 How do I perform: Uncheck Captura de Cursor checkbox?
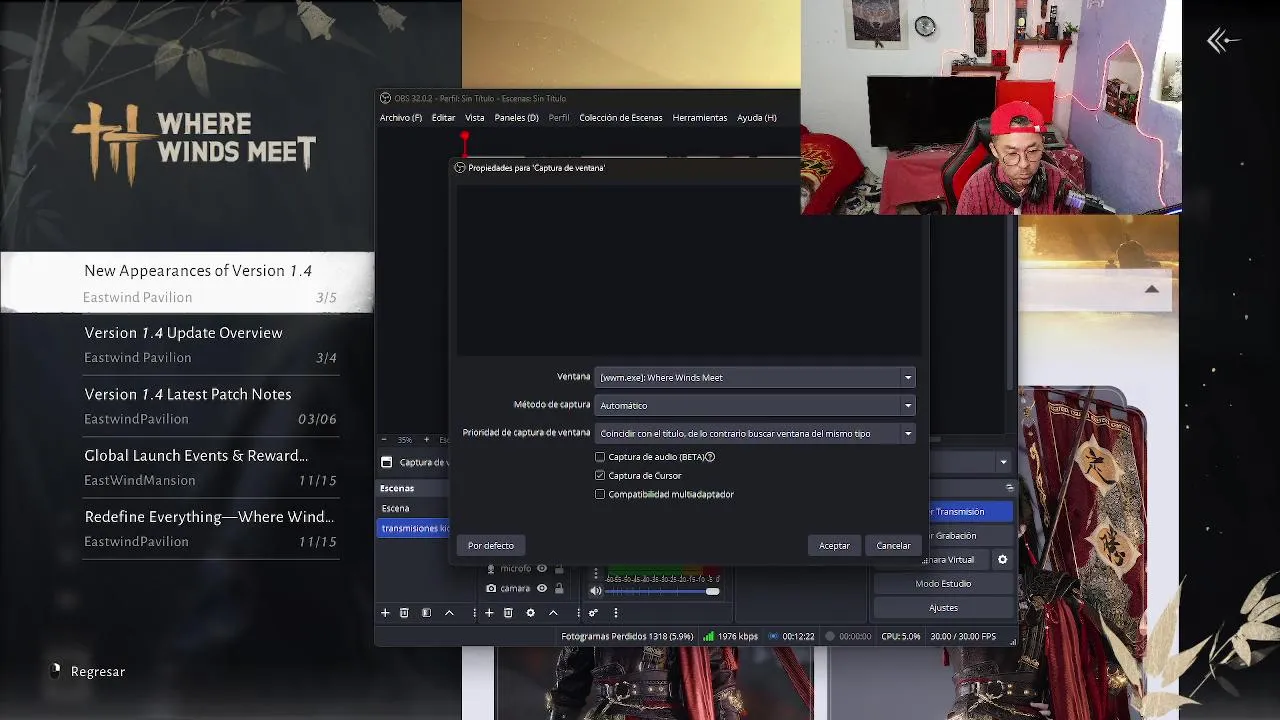pyautogui.click(x=600, y=476)
